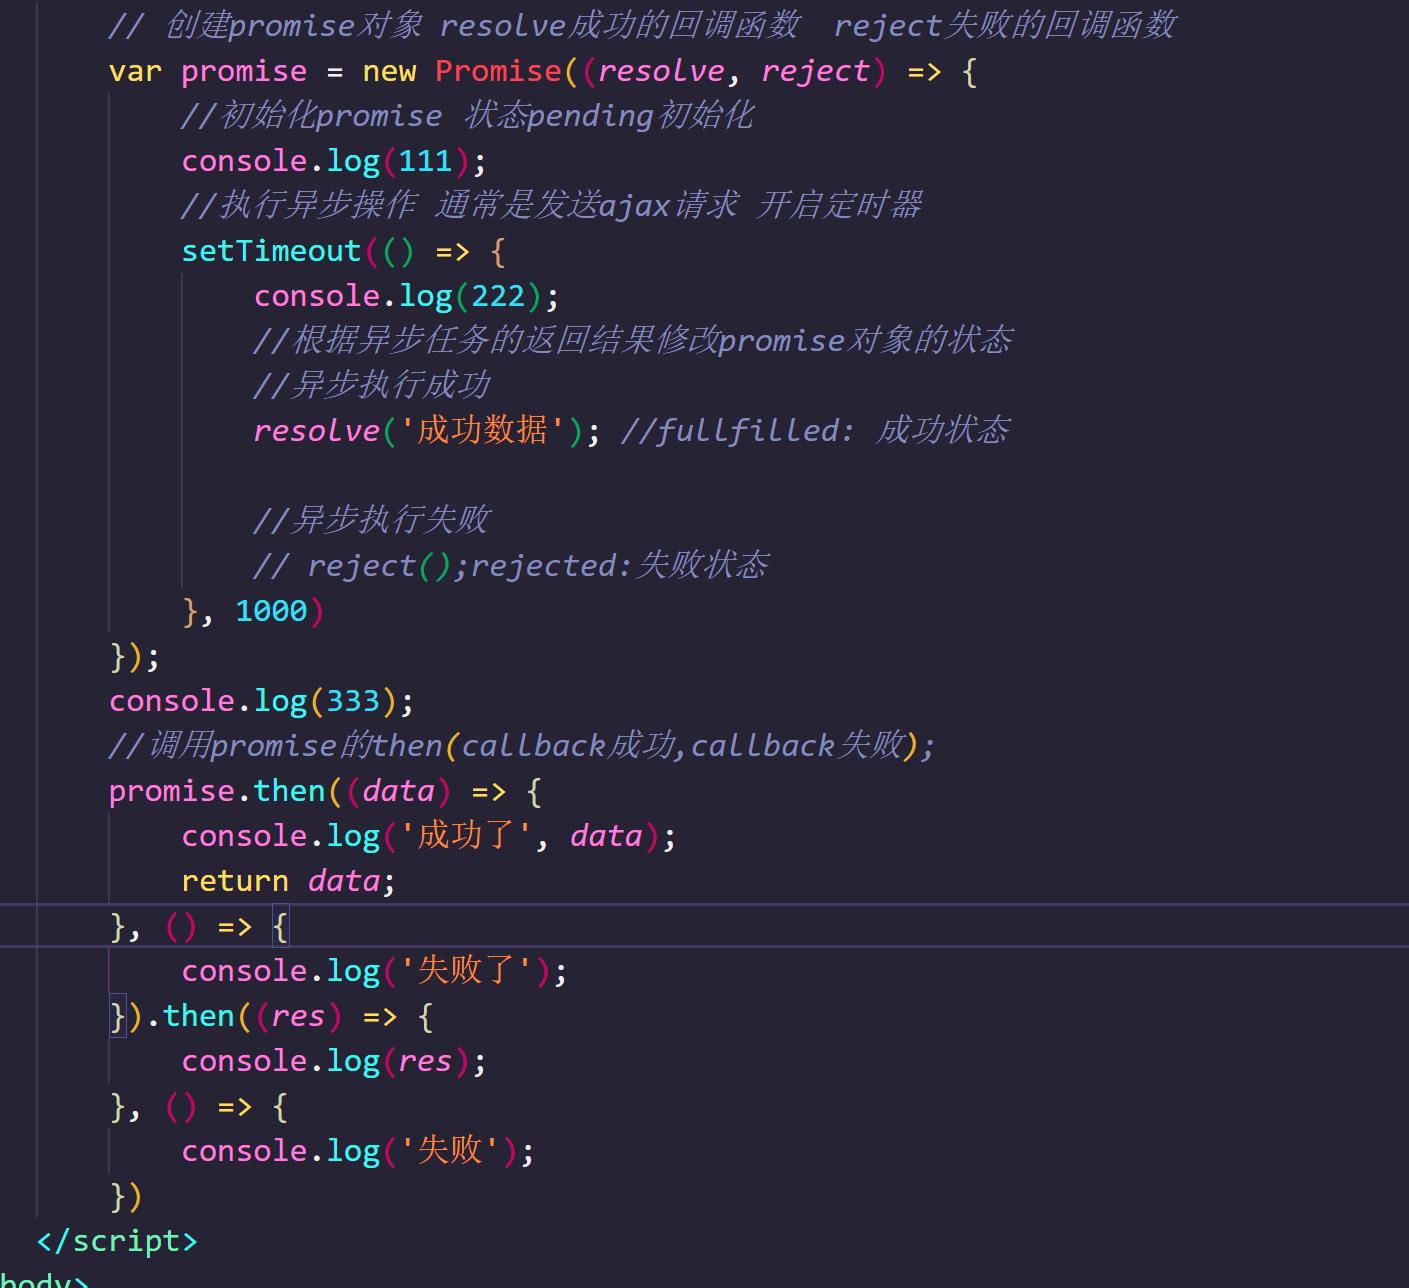The image size is (1409, 1288).
Task: Click the console.log(333) statement
Action: 261,701
